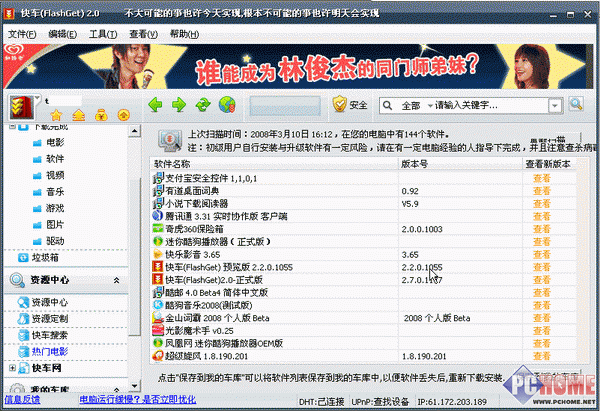
Task: Click the green forward arrow button
Action: [x=179, y=104]
